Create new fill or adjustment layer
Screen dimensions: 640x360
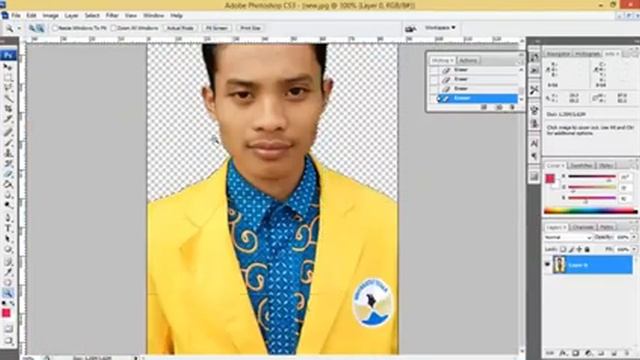pyautogui.click(x=589, y=353)
